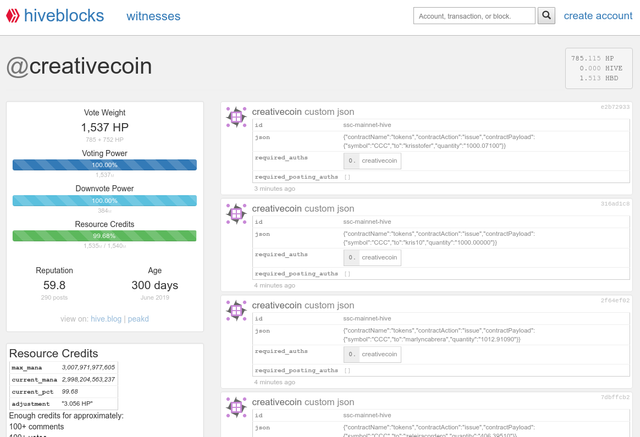This screenshot has height=437, width=640.
Task: Open the create account link
Action: tap(597, 16)
